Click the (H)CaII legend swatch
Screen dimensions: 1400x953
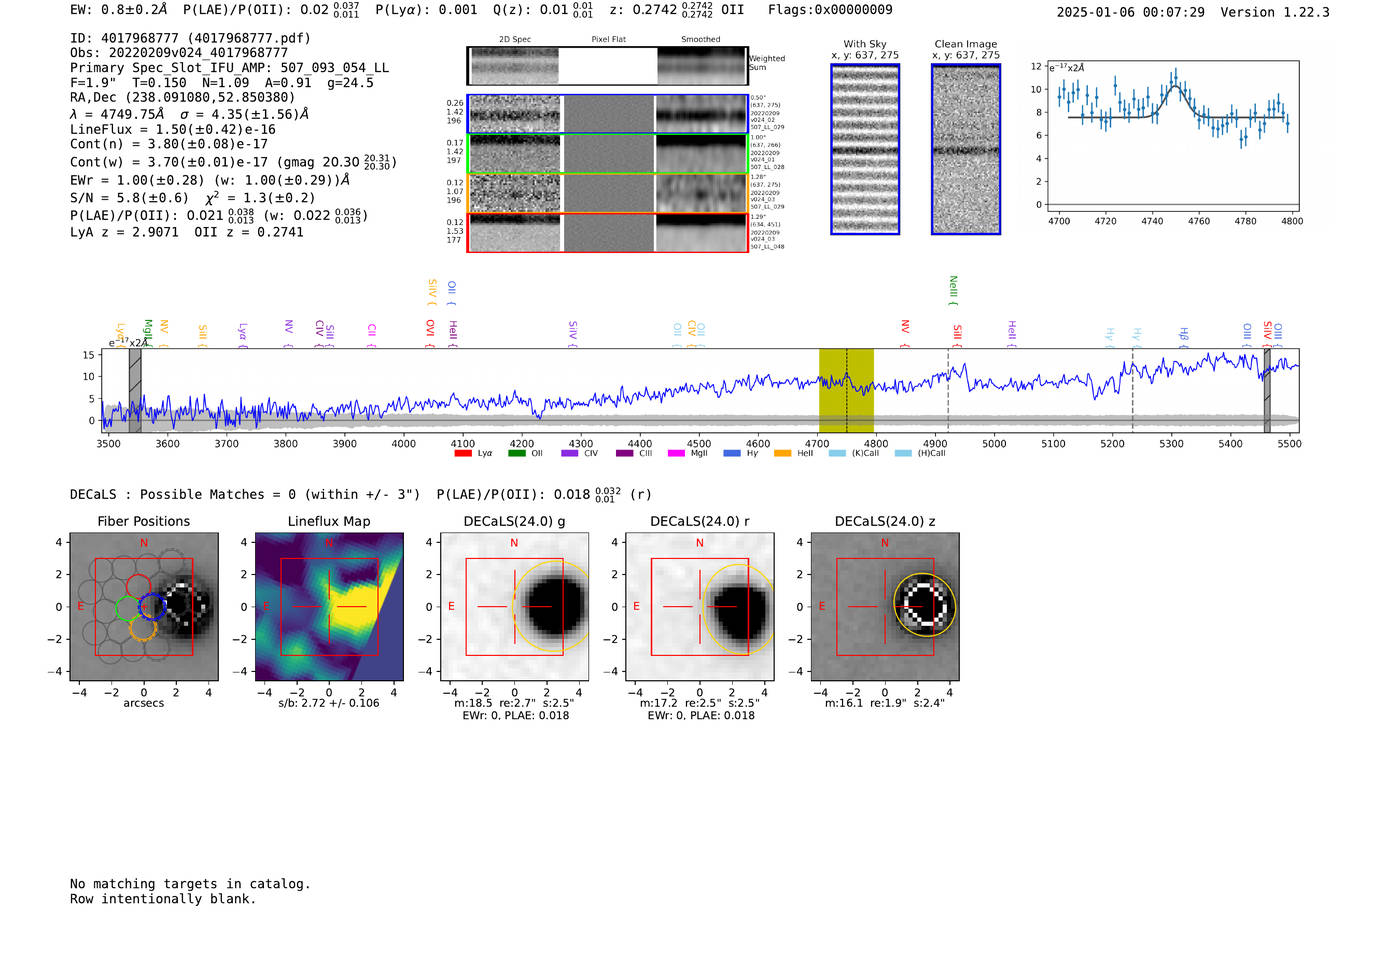(x=903, y=453)
